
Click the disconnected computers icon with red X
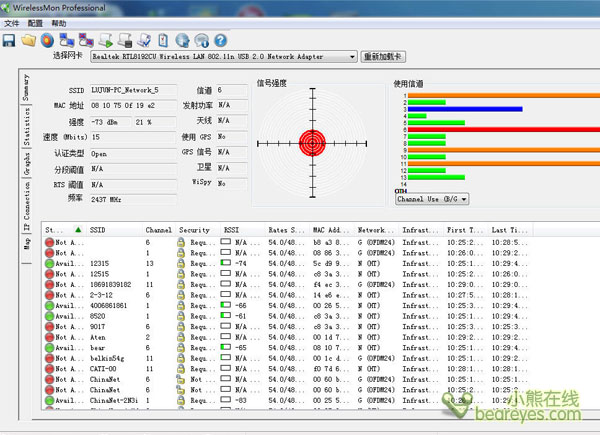[86, 40]
